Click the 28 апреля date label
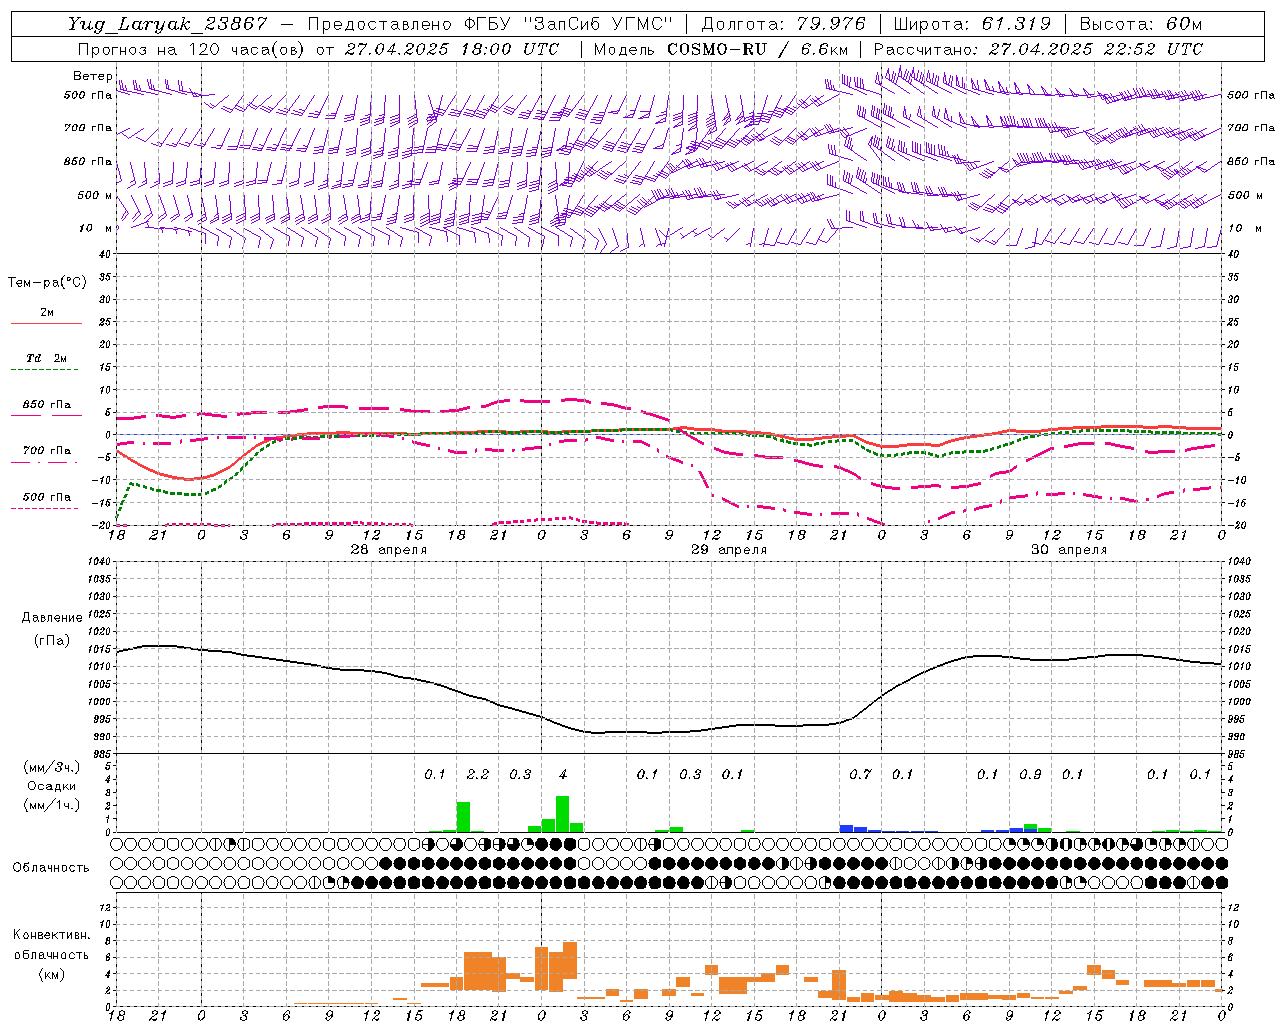The width and height of the screenshot is (1280, 1024). point(388,550)
